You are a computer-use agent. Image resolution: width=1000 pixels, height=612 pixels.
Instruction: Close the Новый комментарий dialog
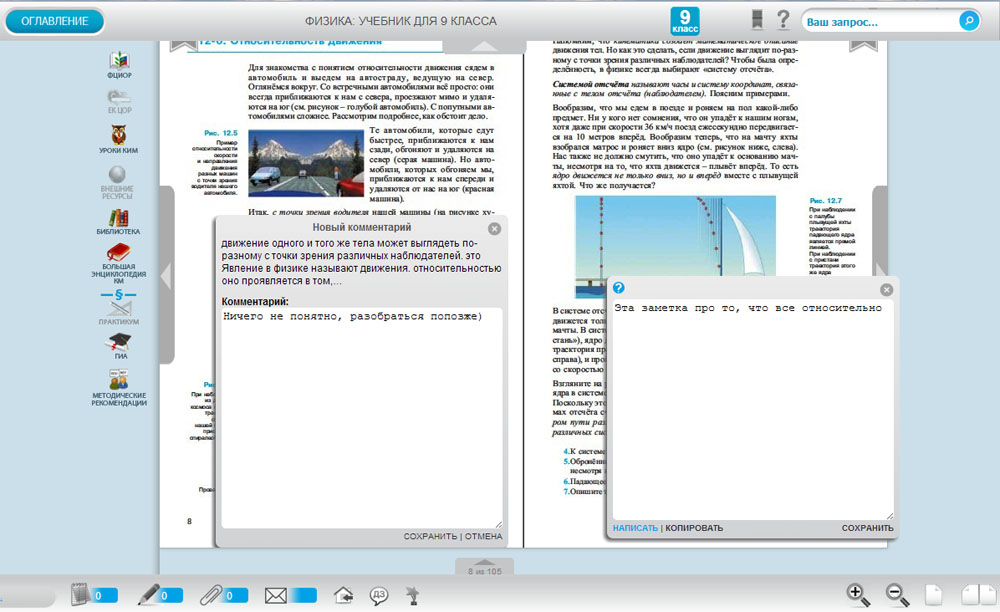coord(494,228)
